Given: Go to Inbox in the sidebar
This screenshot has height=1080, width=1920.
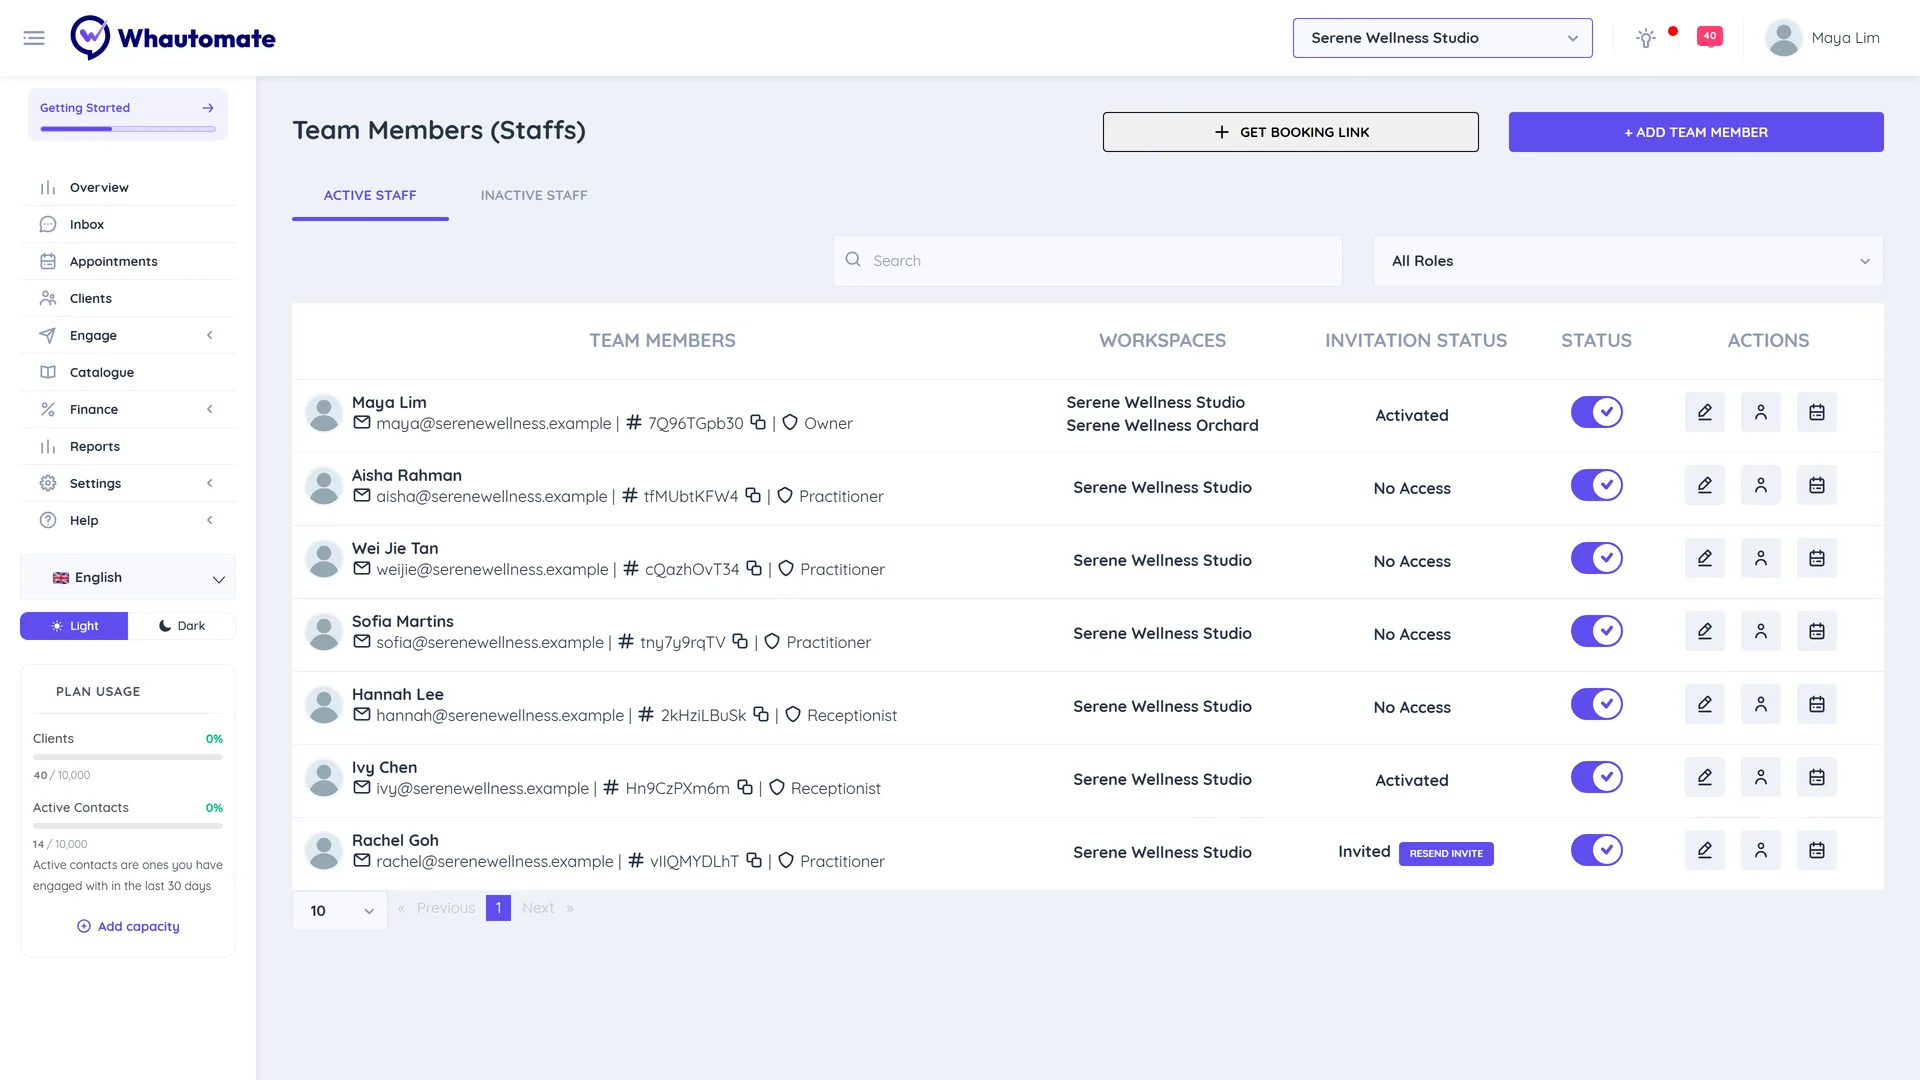Looking at the screenshot, I should (128, 224).
